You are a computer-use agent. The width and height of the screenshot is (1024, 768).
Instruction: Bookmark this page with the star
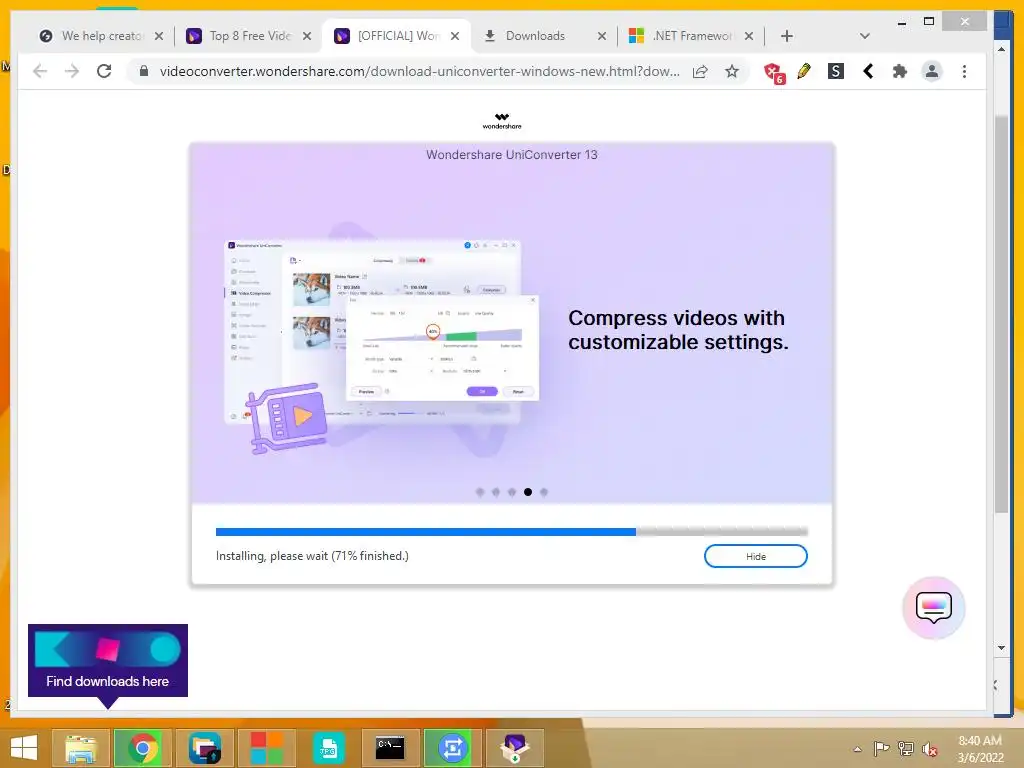click(732, 71)
